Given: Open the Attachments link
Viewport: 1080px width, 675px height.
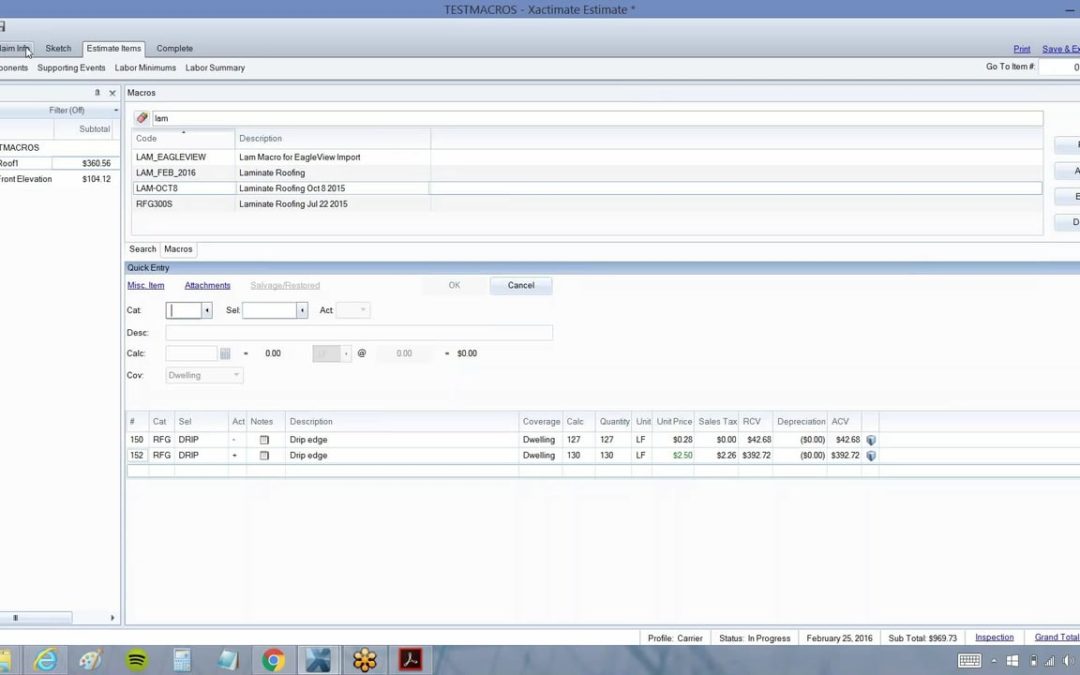Looking at the screenshot, I should click(207, 285).
